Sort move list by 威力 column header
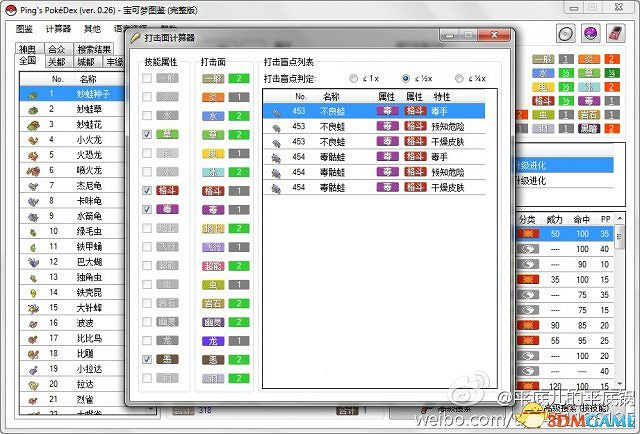The image size is (640, 434). coord(554,220)
